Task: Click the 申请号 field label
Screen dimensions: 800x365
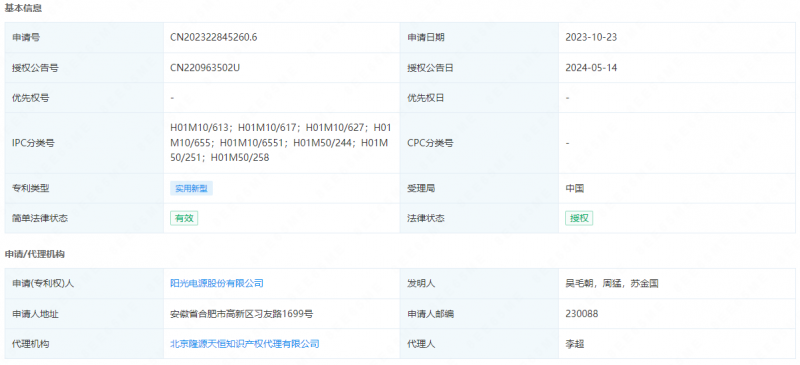Action: [26, 37]
